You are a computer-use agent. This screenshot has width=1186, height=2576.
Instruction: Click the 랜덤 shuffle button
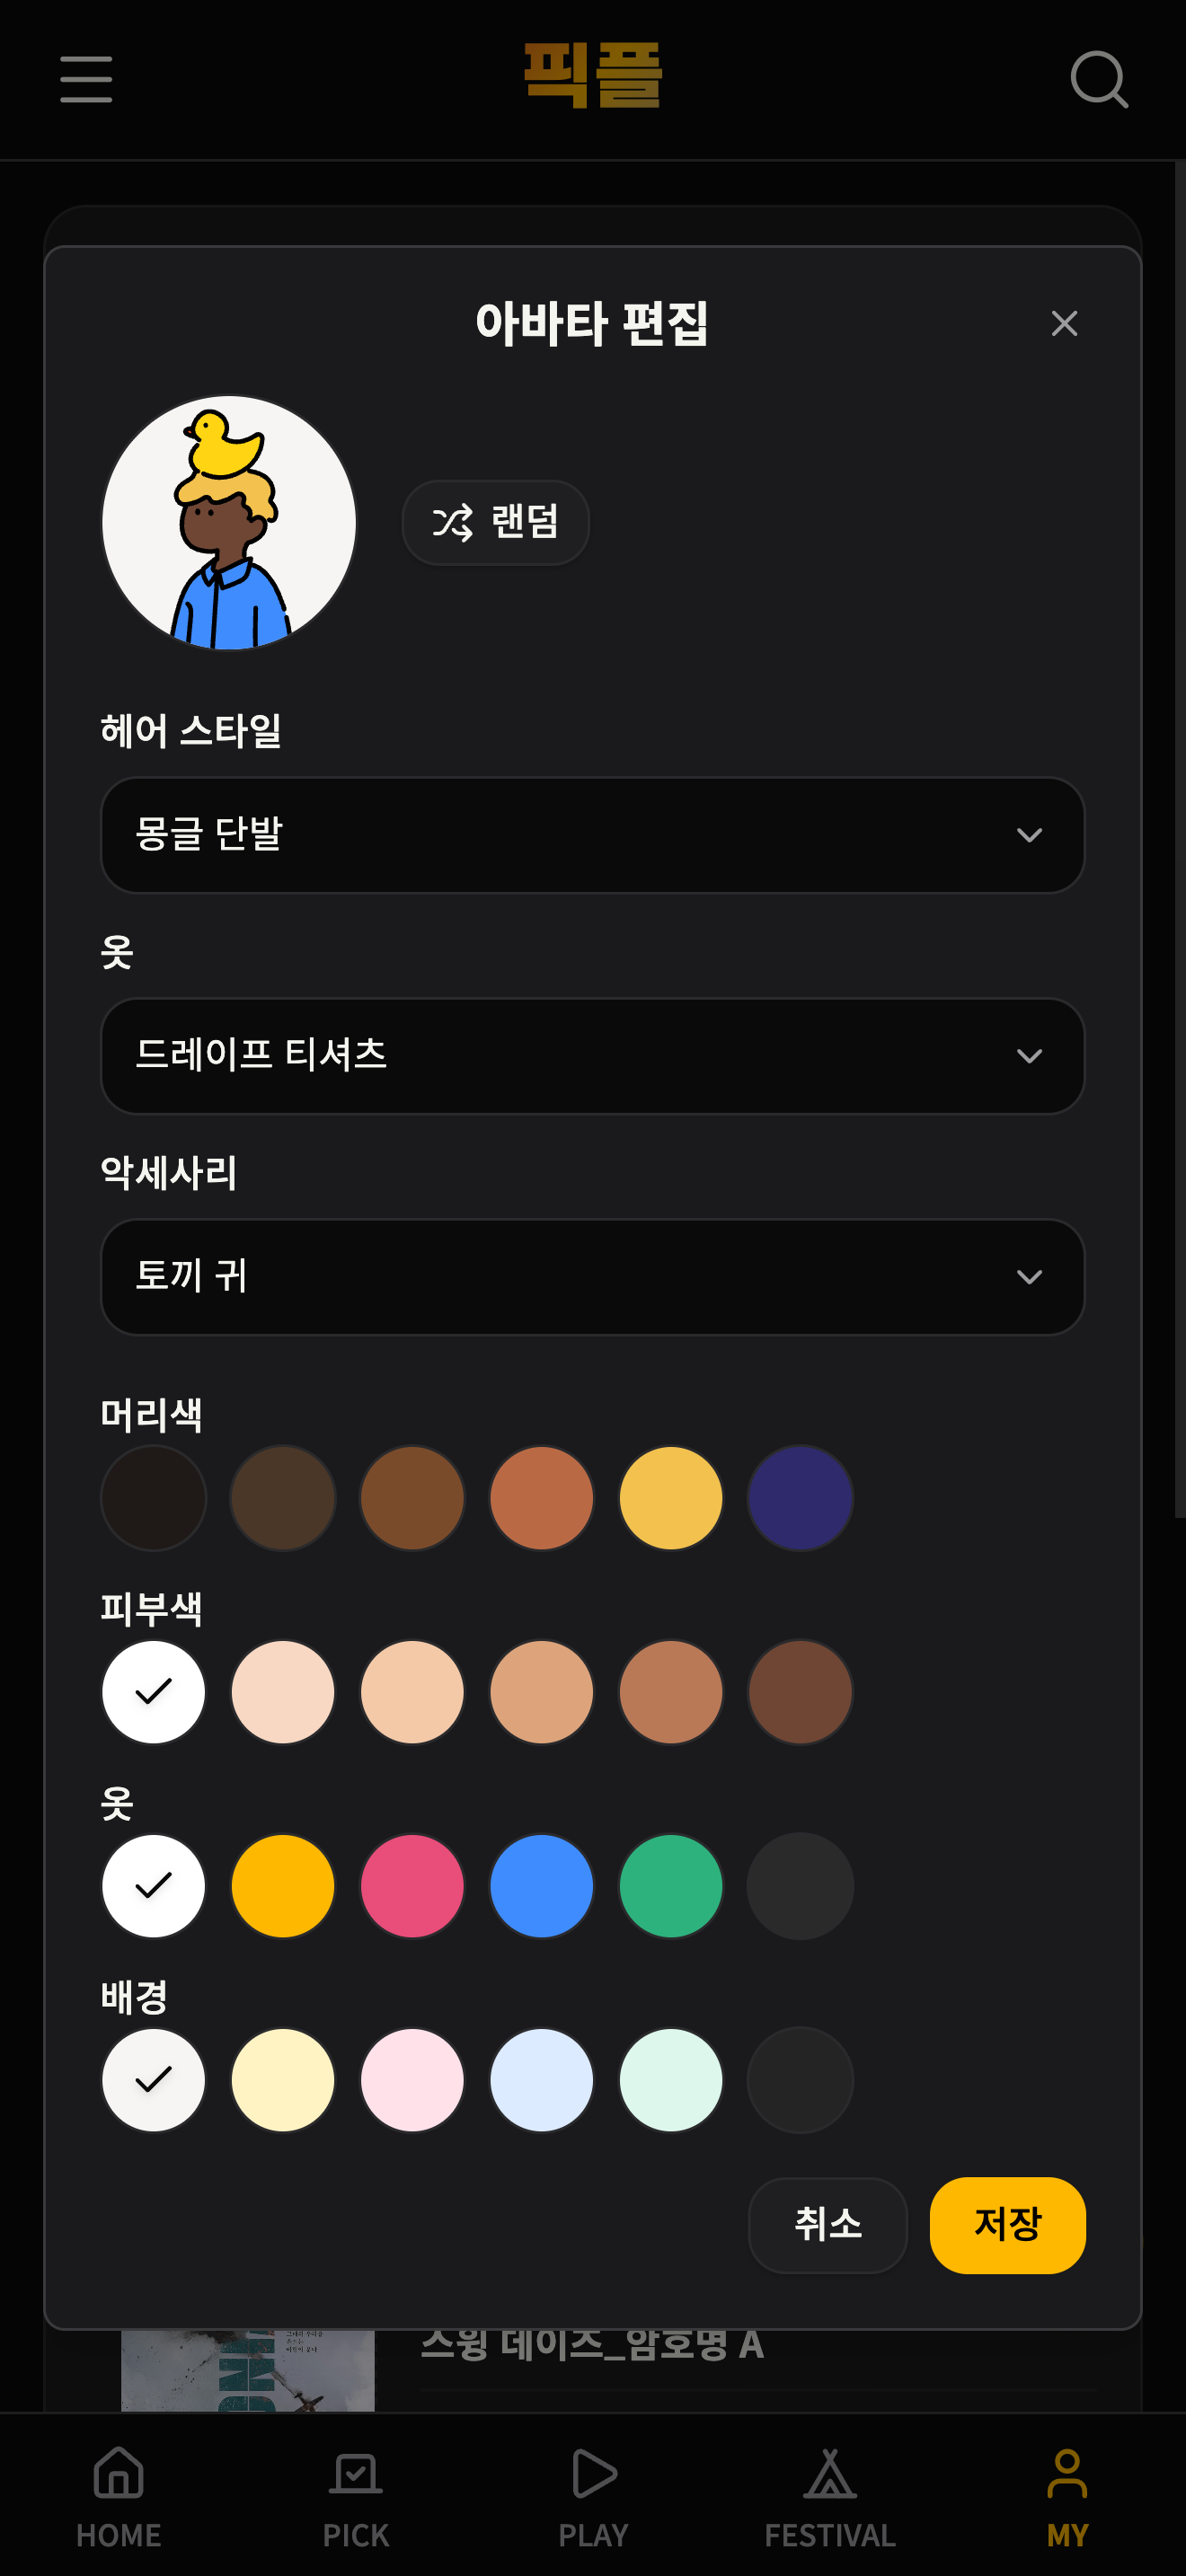coord(495,522)
